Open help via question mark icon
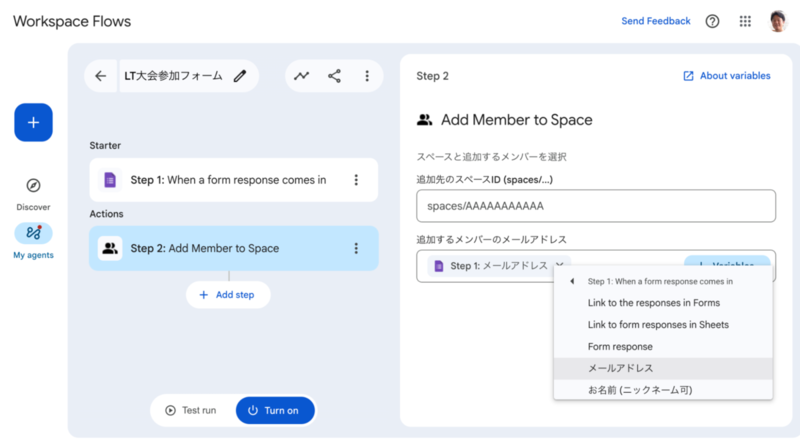This screenshot has width=800, height=442. (712, 21)
